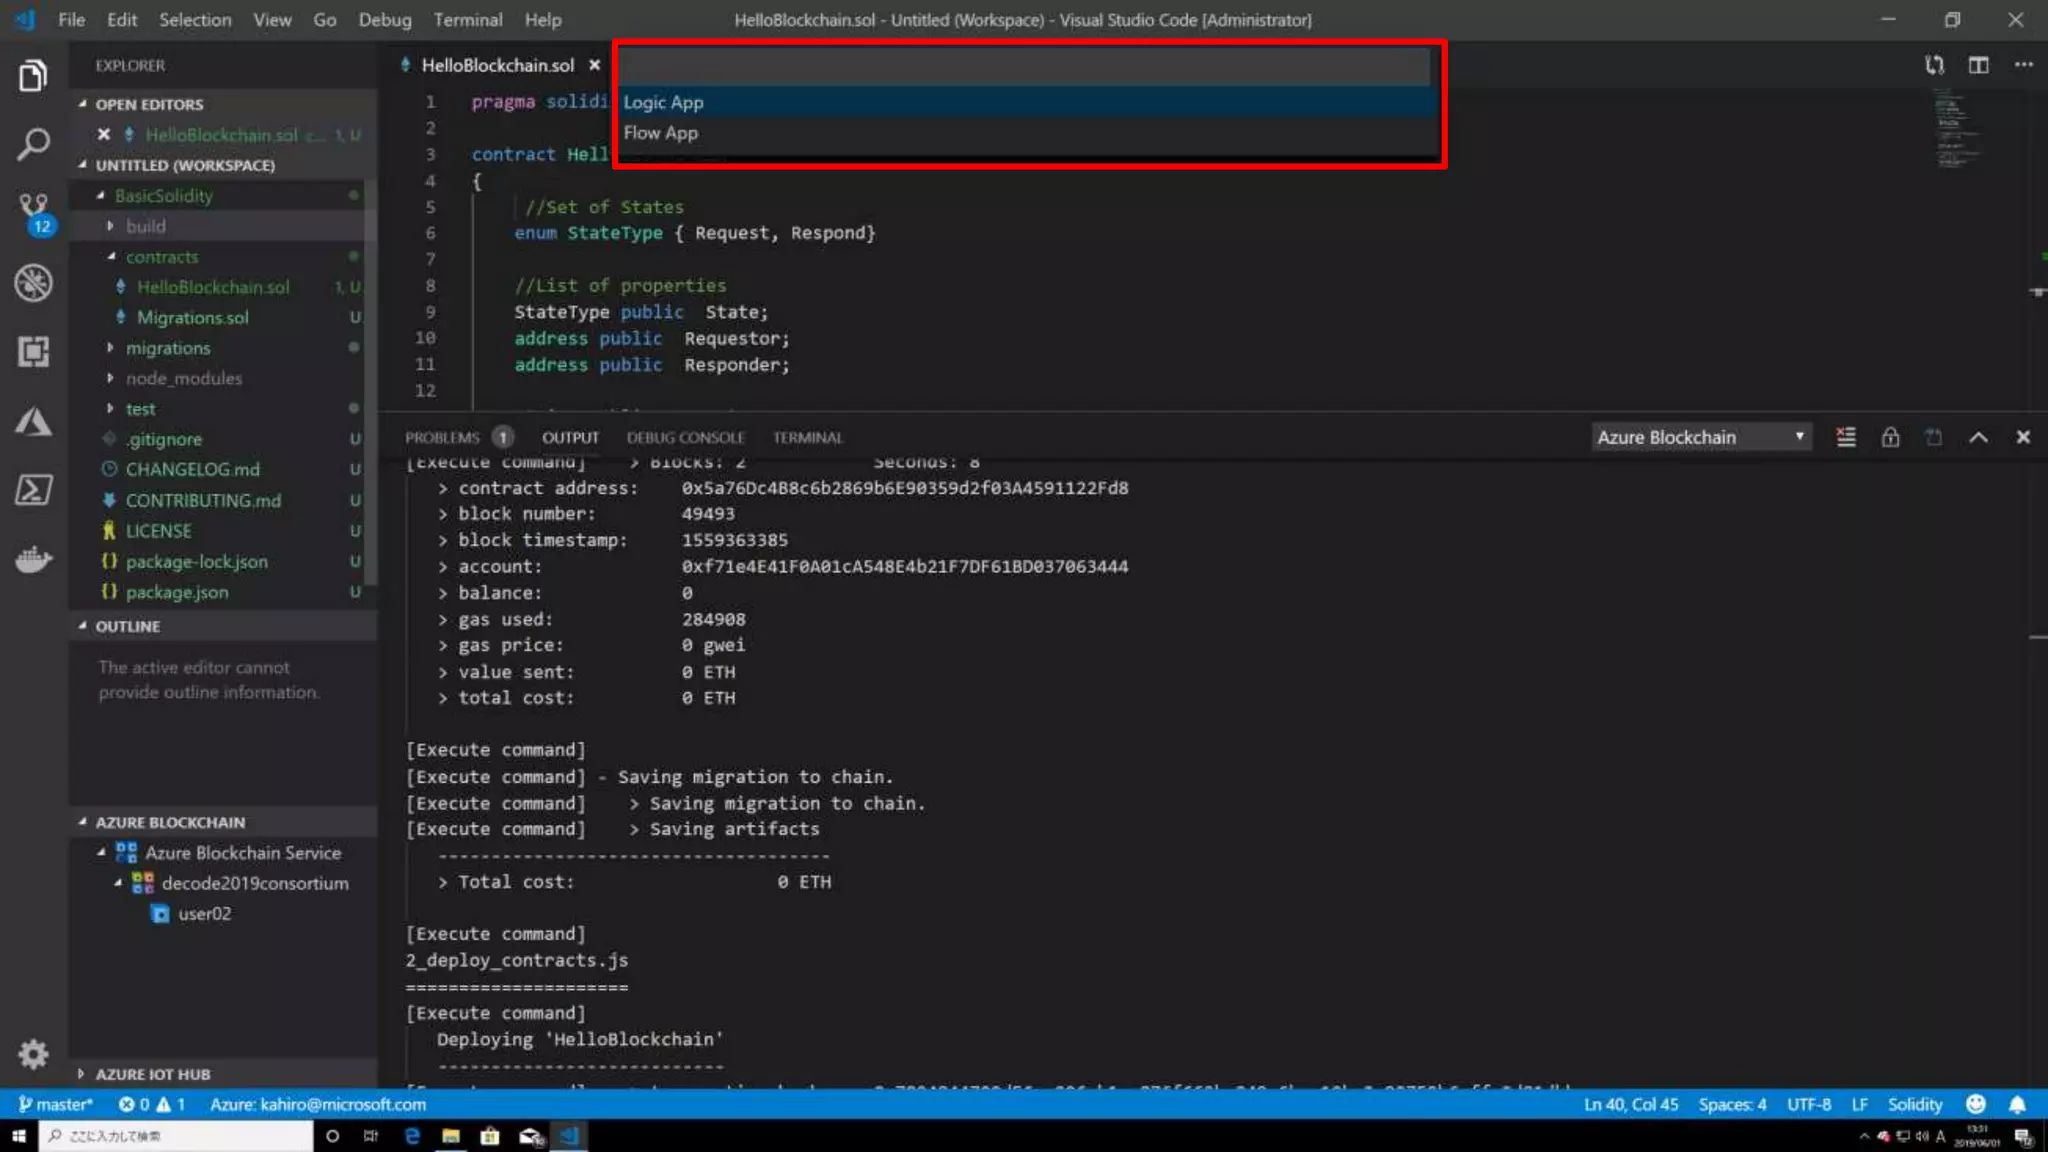The image size is (2048, 1152).
Task: Select Flow App from the picker
Action: (x=661, y=133)
